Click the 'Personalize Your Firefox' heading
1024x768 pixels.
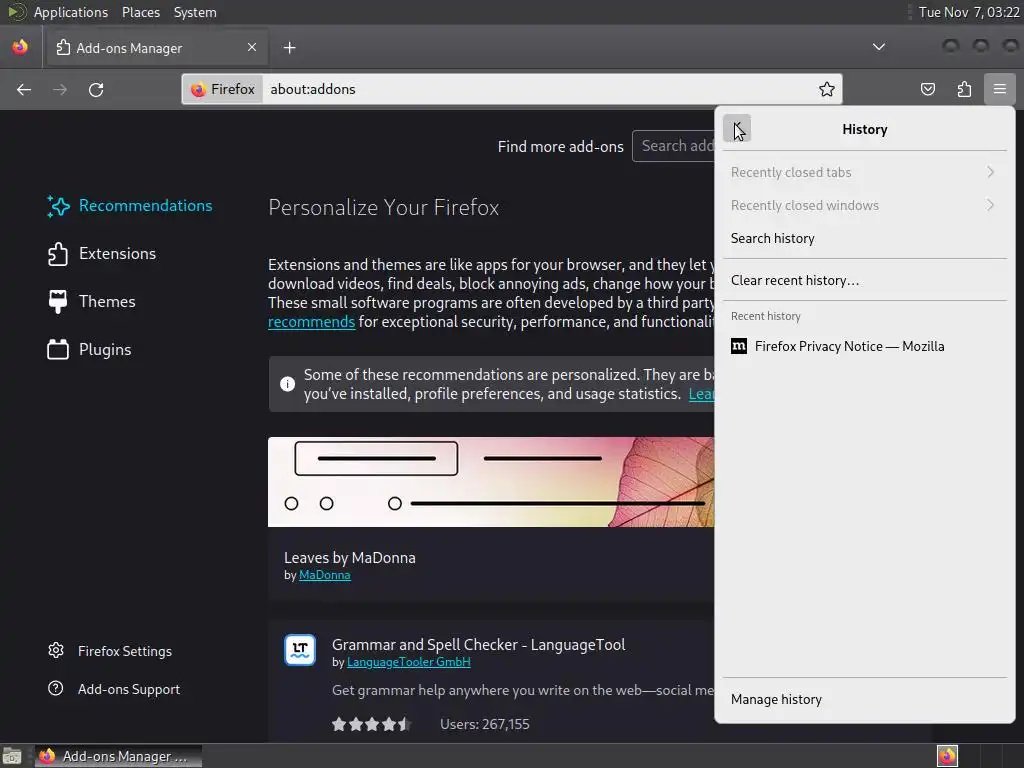click(383, 207)
